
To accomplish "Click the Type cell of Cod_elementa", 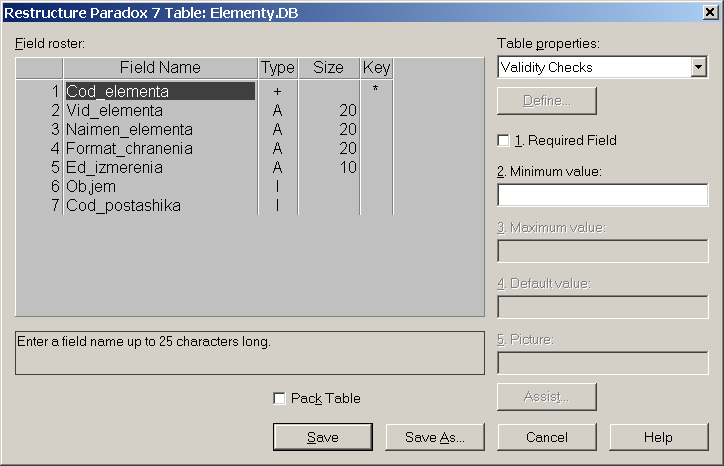I will click(278, 91).
